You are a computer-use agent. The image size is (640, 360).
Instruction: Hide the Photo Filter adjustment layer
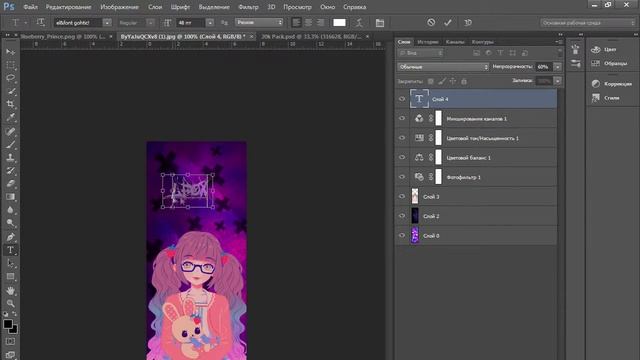402,177
